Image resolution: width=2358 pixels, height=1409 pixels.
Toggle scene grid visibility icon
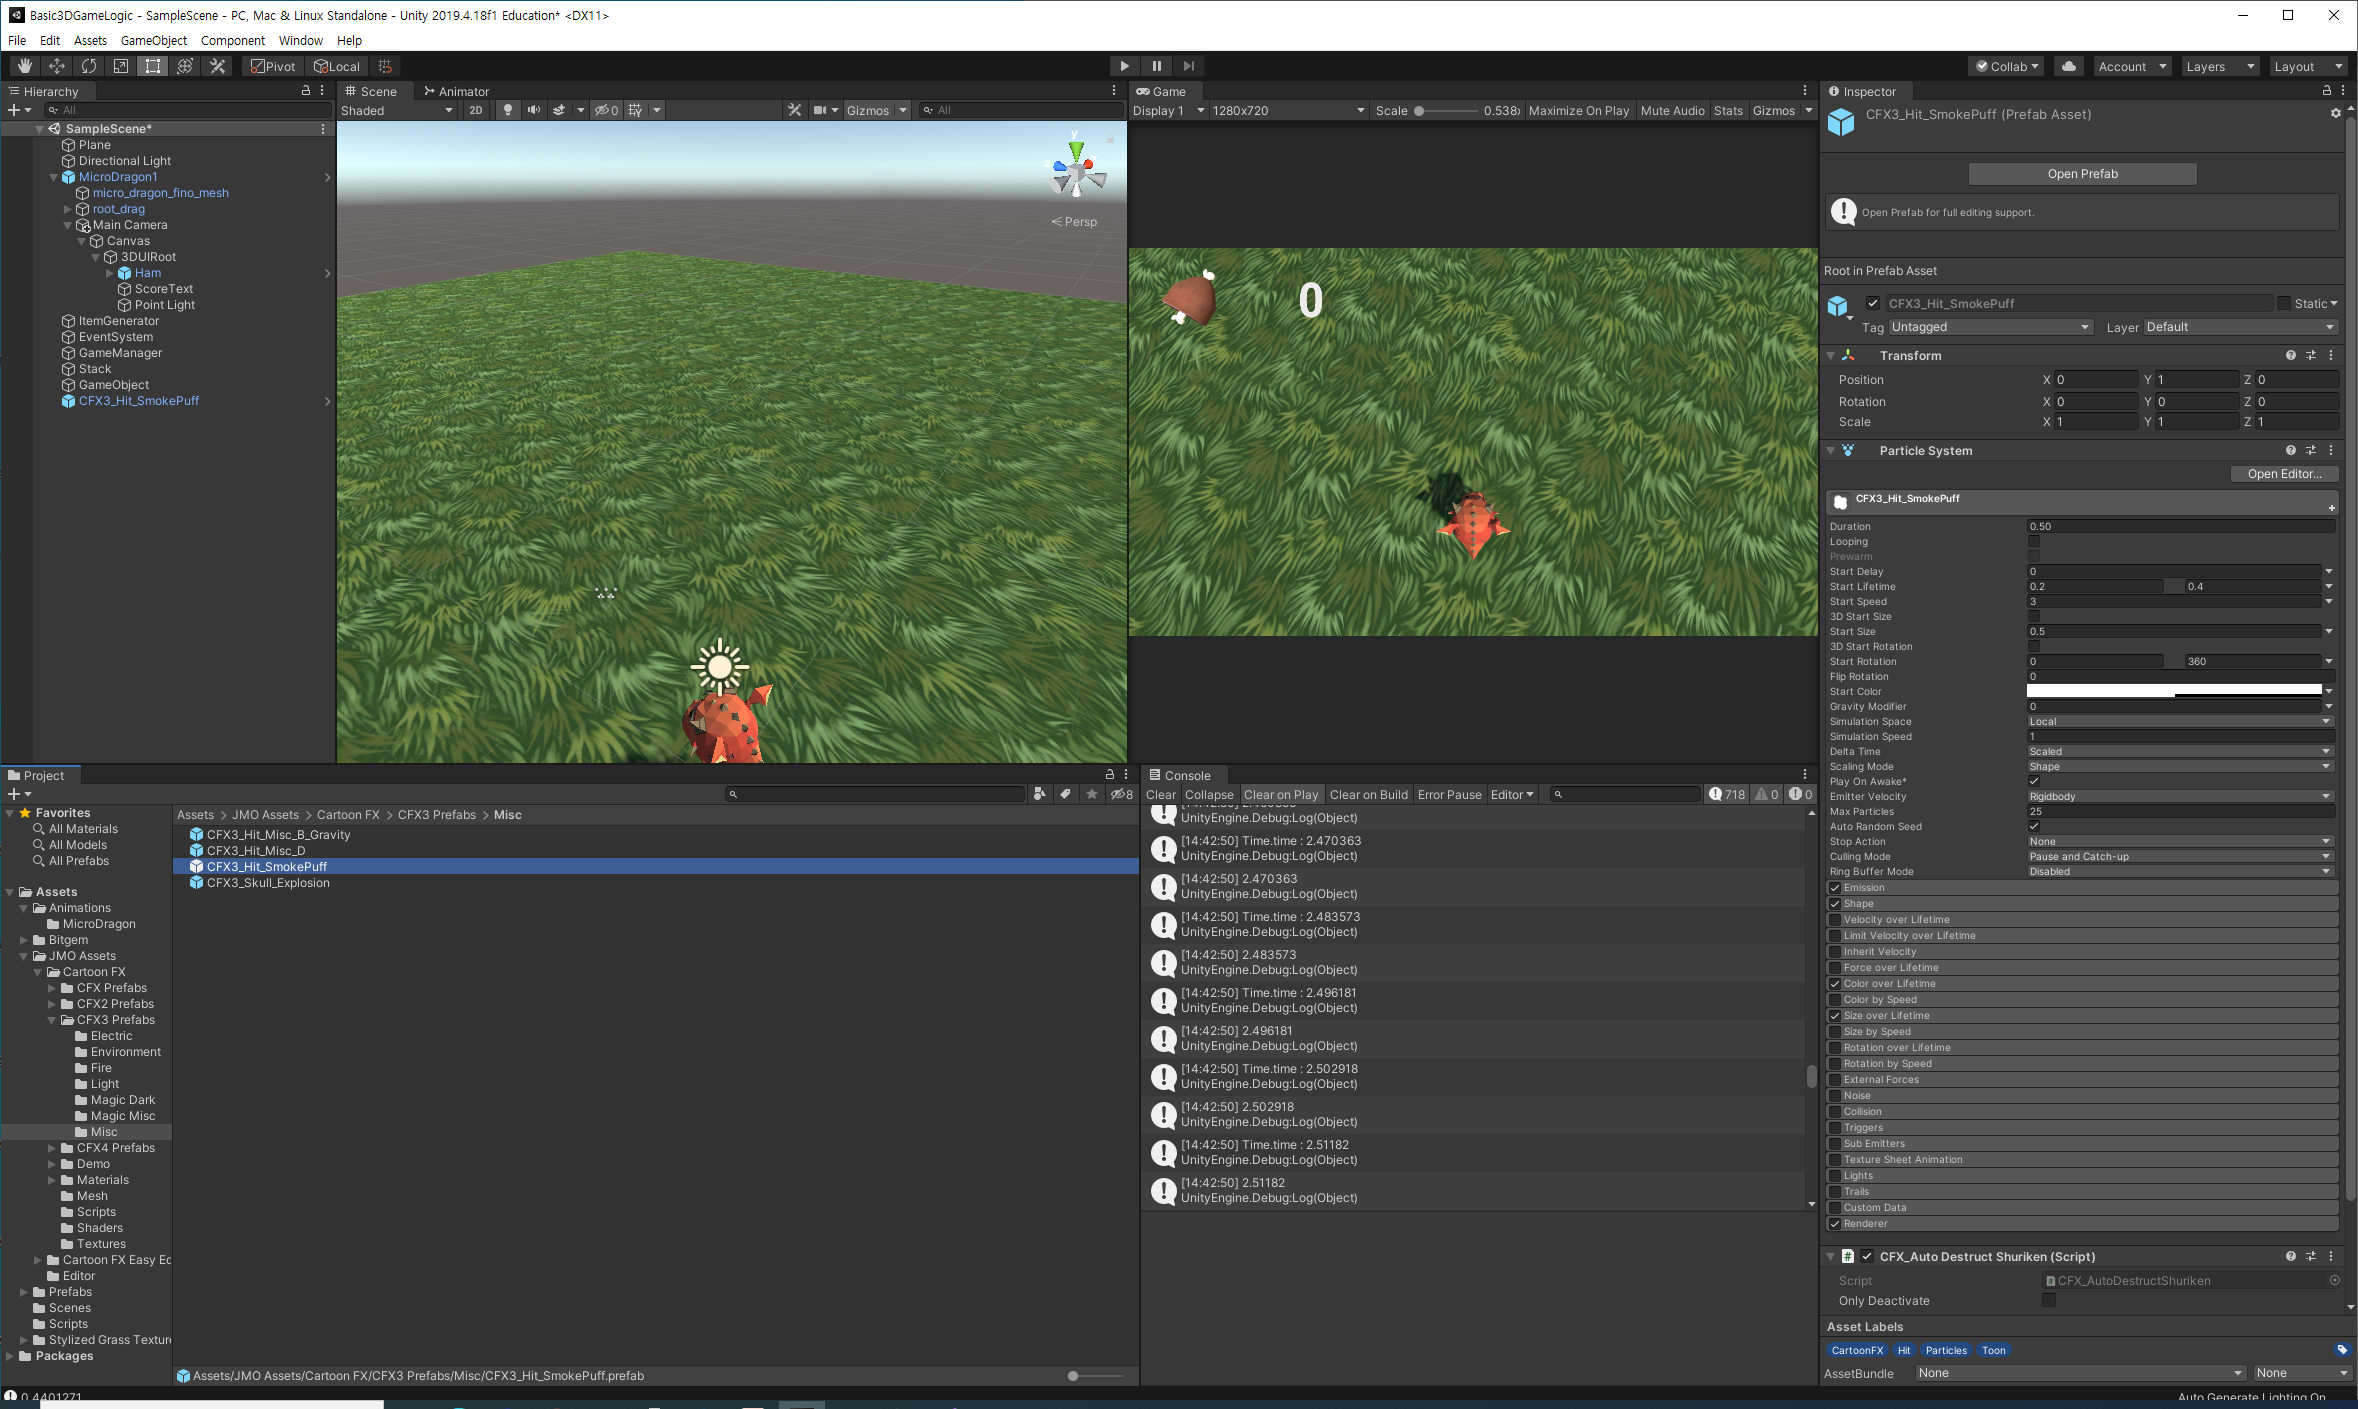click(635, 110)
